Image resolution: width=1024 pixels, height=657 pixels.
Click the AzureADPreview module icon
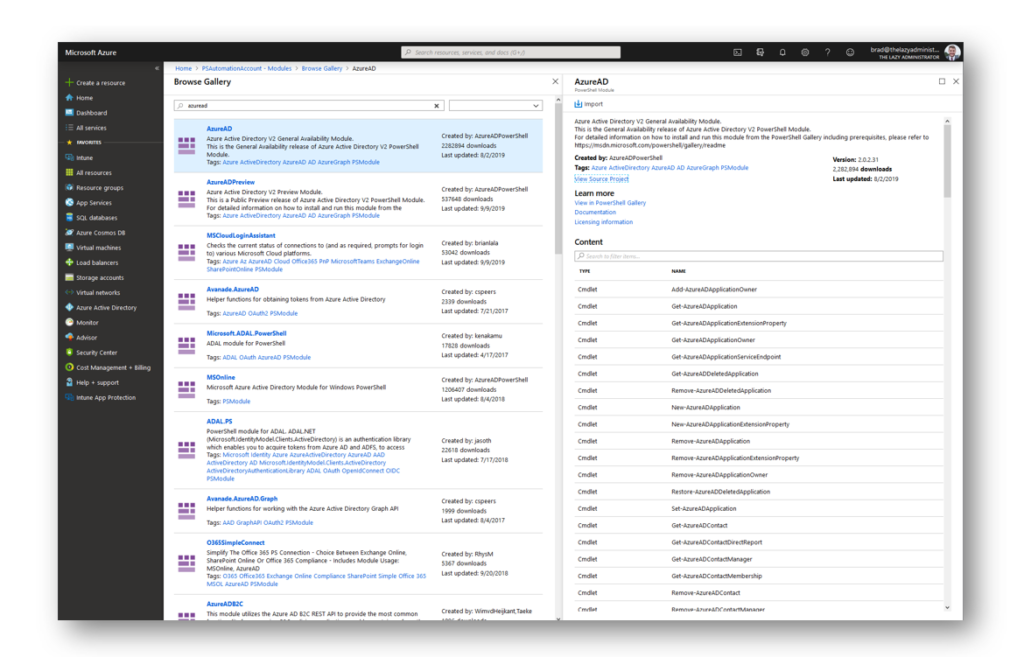point(187,199)
